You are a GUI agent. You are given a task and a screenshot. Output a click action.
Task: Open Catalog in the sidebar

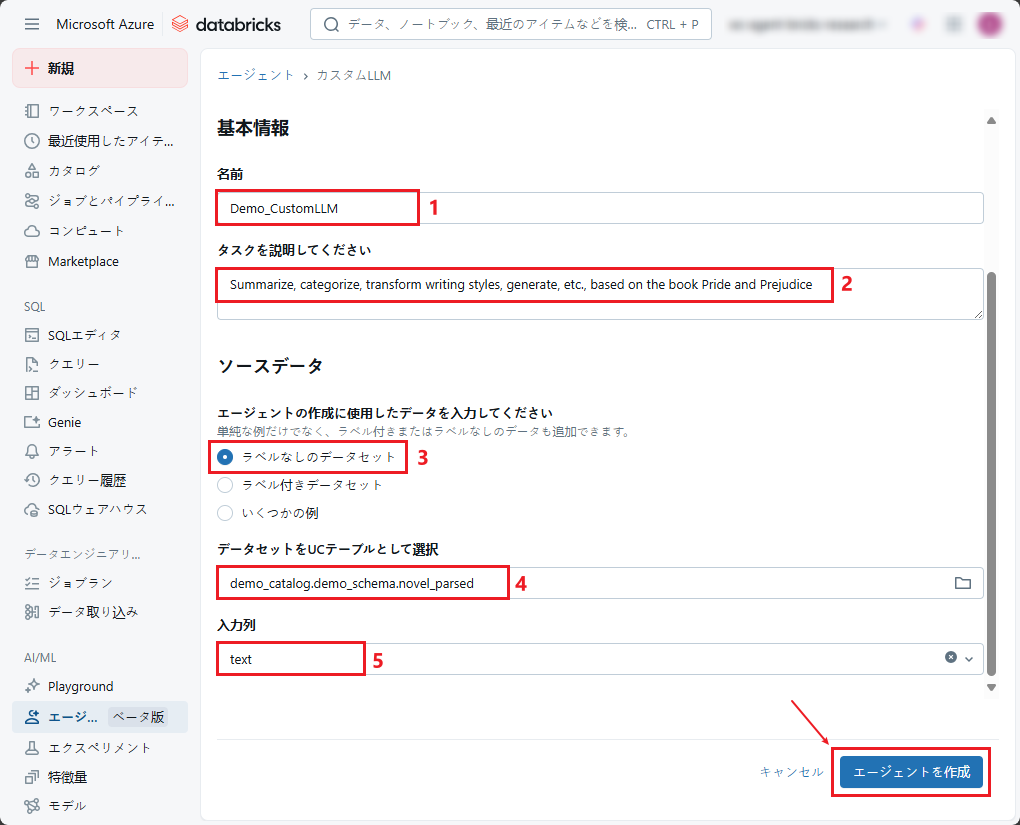74,171
